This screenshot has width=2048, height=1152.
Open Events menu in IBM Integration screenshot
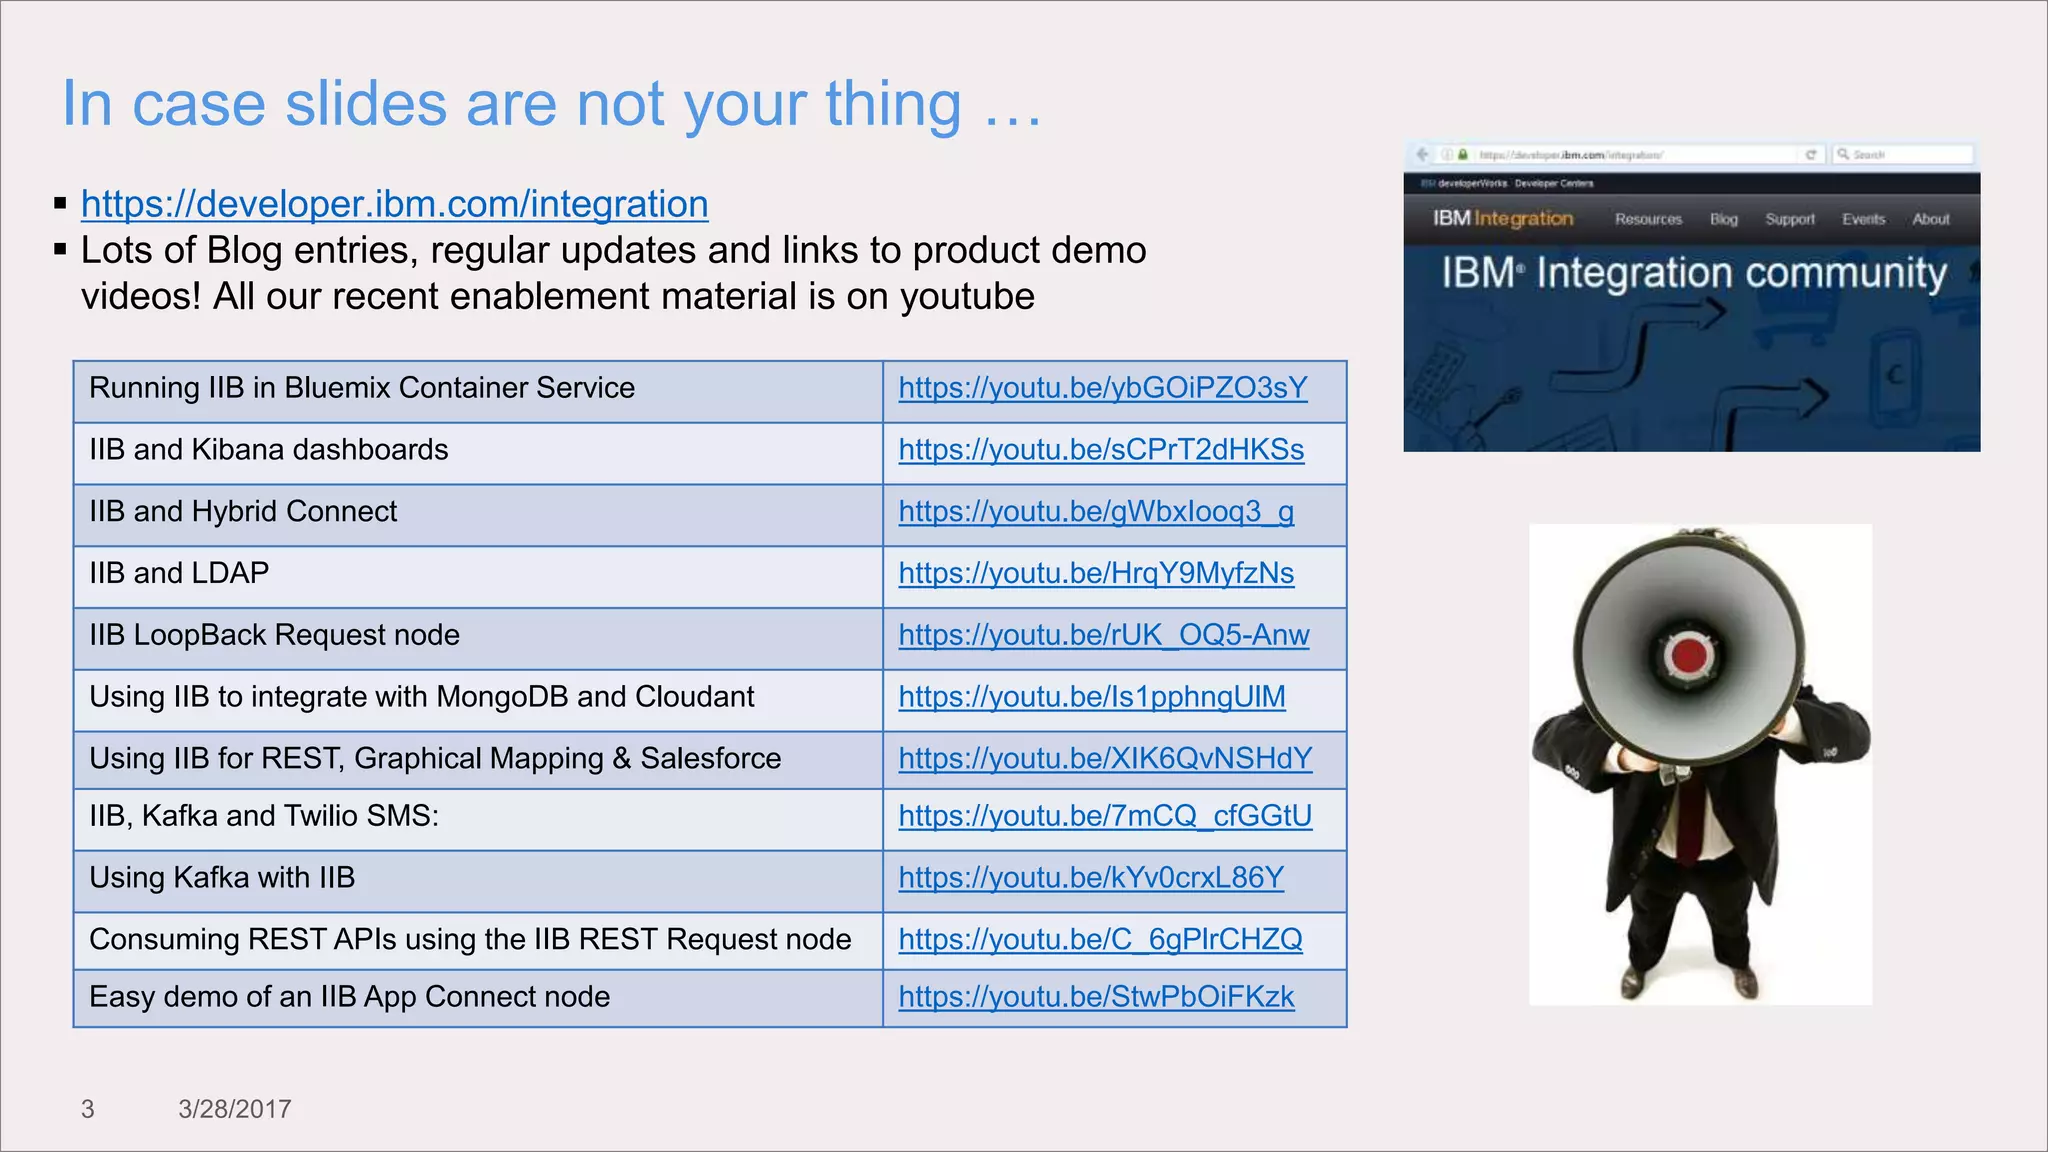point(1864,219)
